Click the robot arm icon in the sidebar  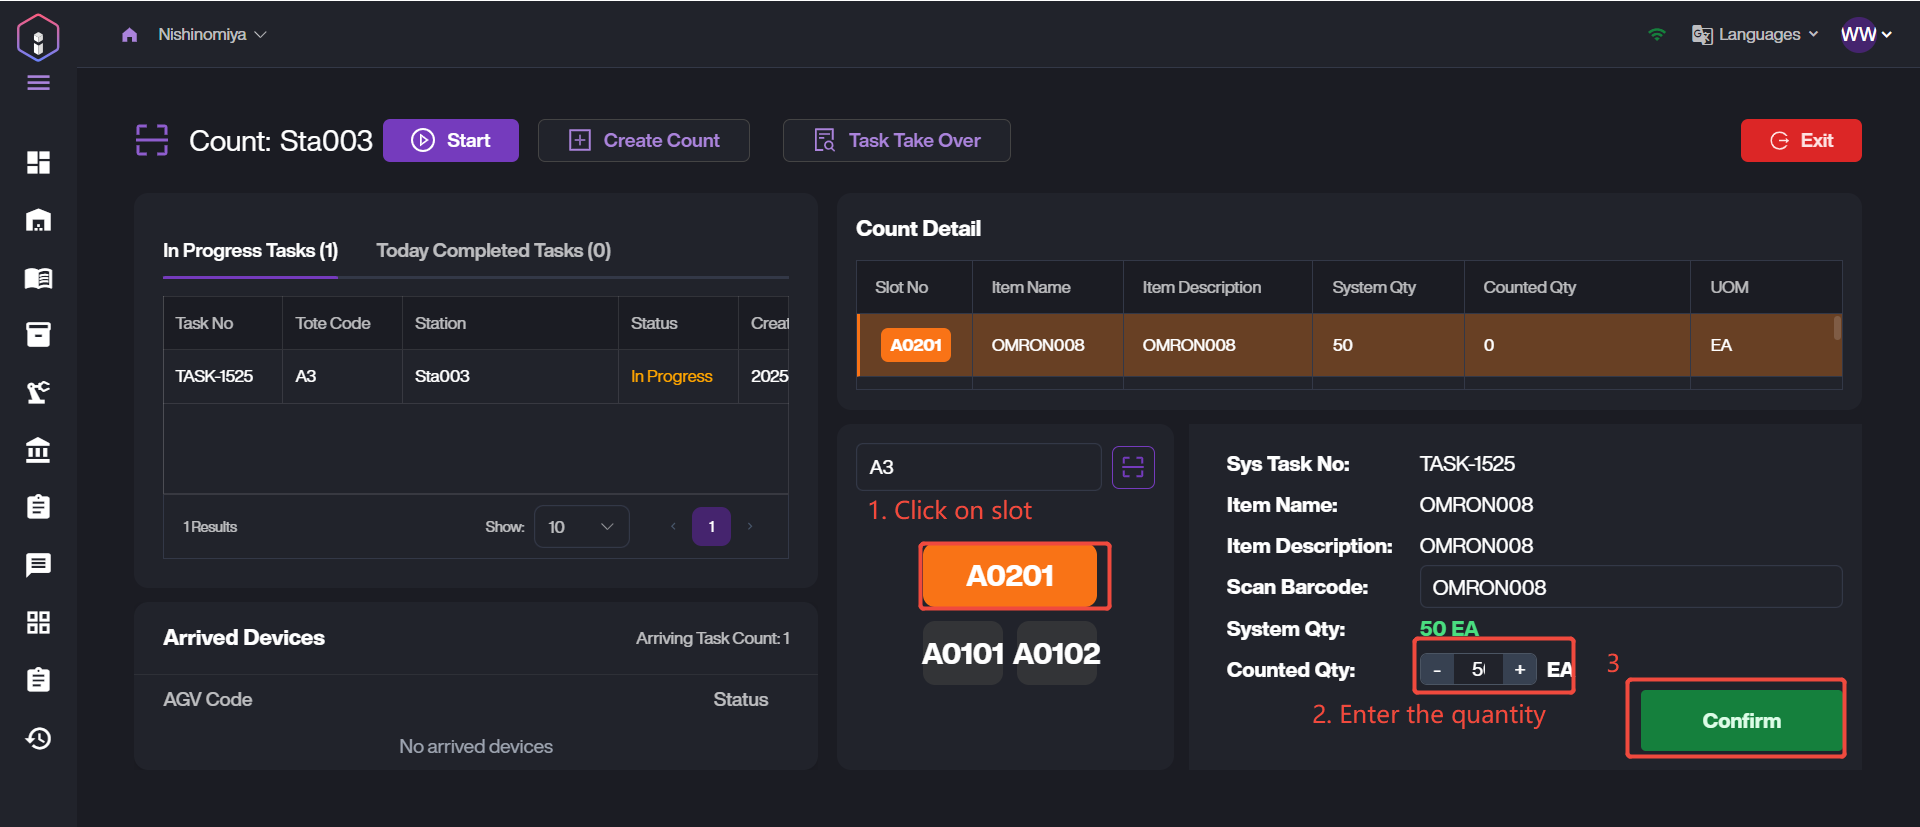coord(38,392)
